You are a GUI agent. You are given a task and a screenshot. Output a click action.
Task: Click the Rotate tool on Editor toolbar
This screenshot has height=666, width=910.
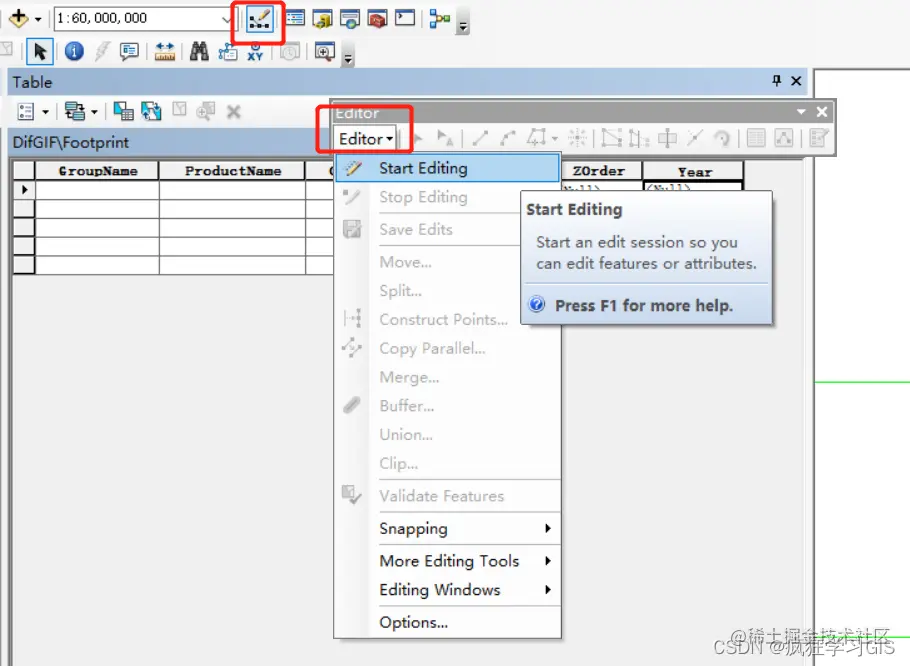[x=722, y=139]
